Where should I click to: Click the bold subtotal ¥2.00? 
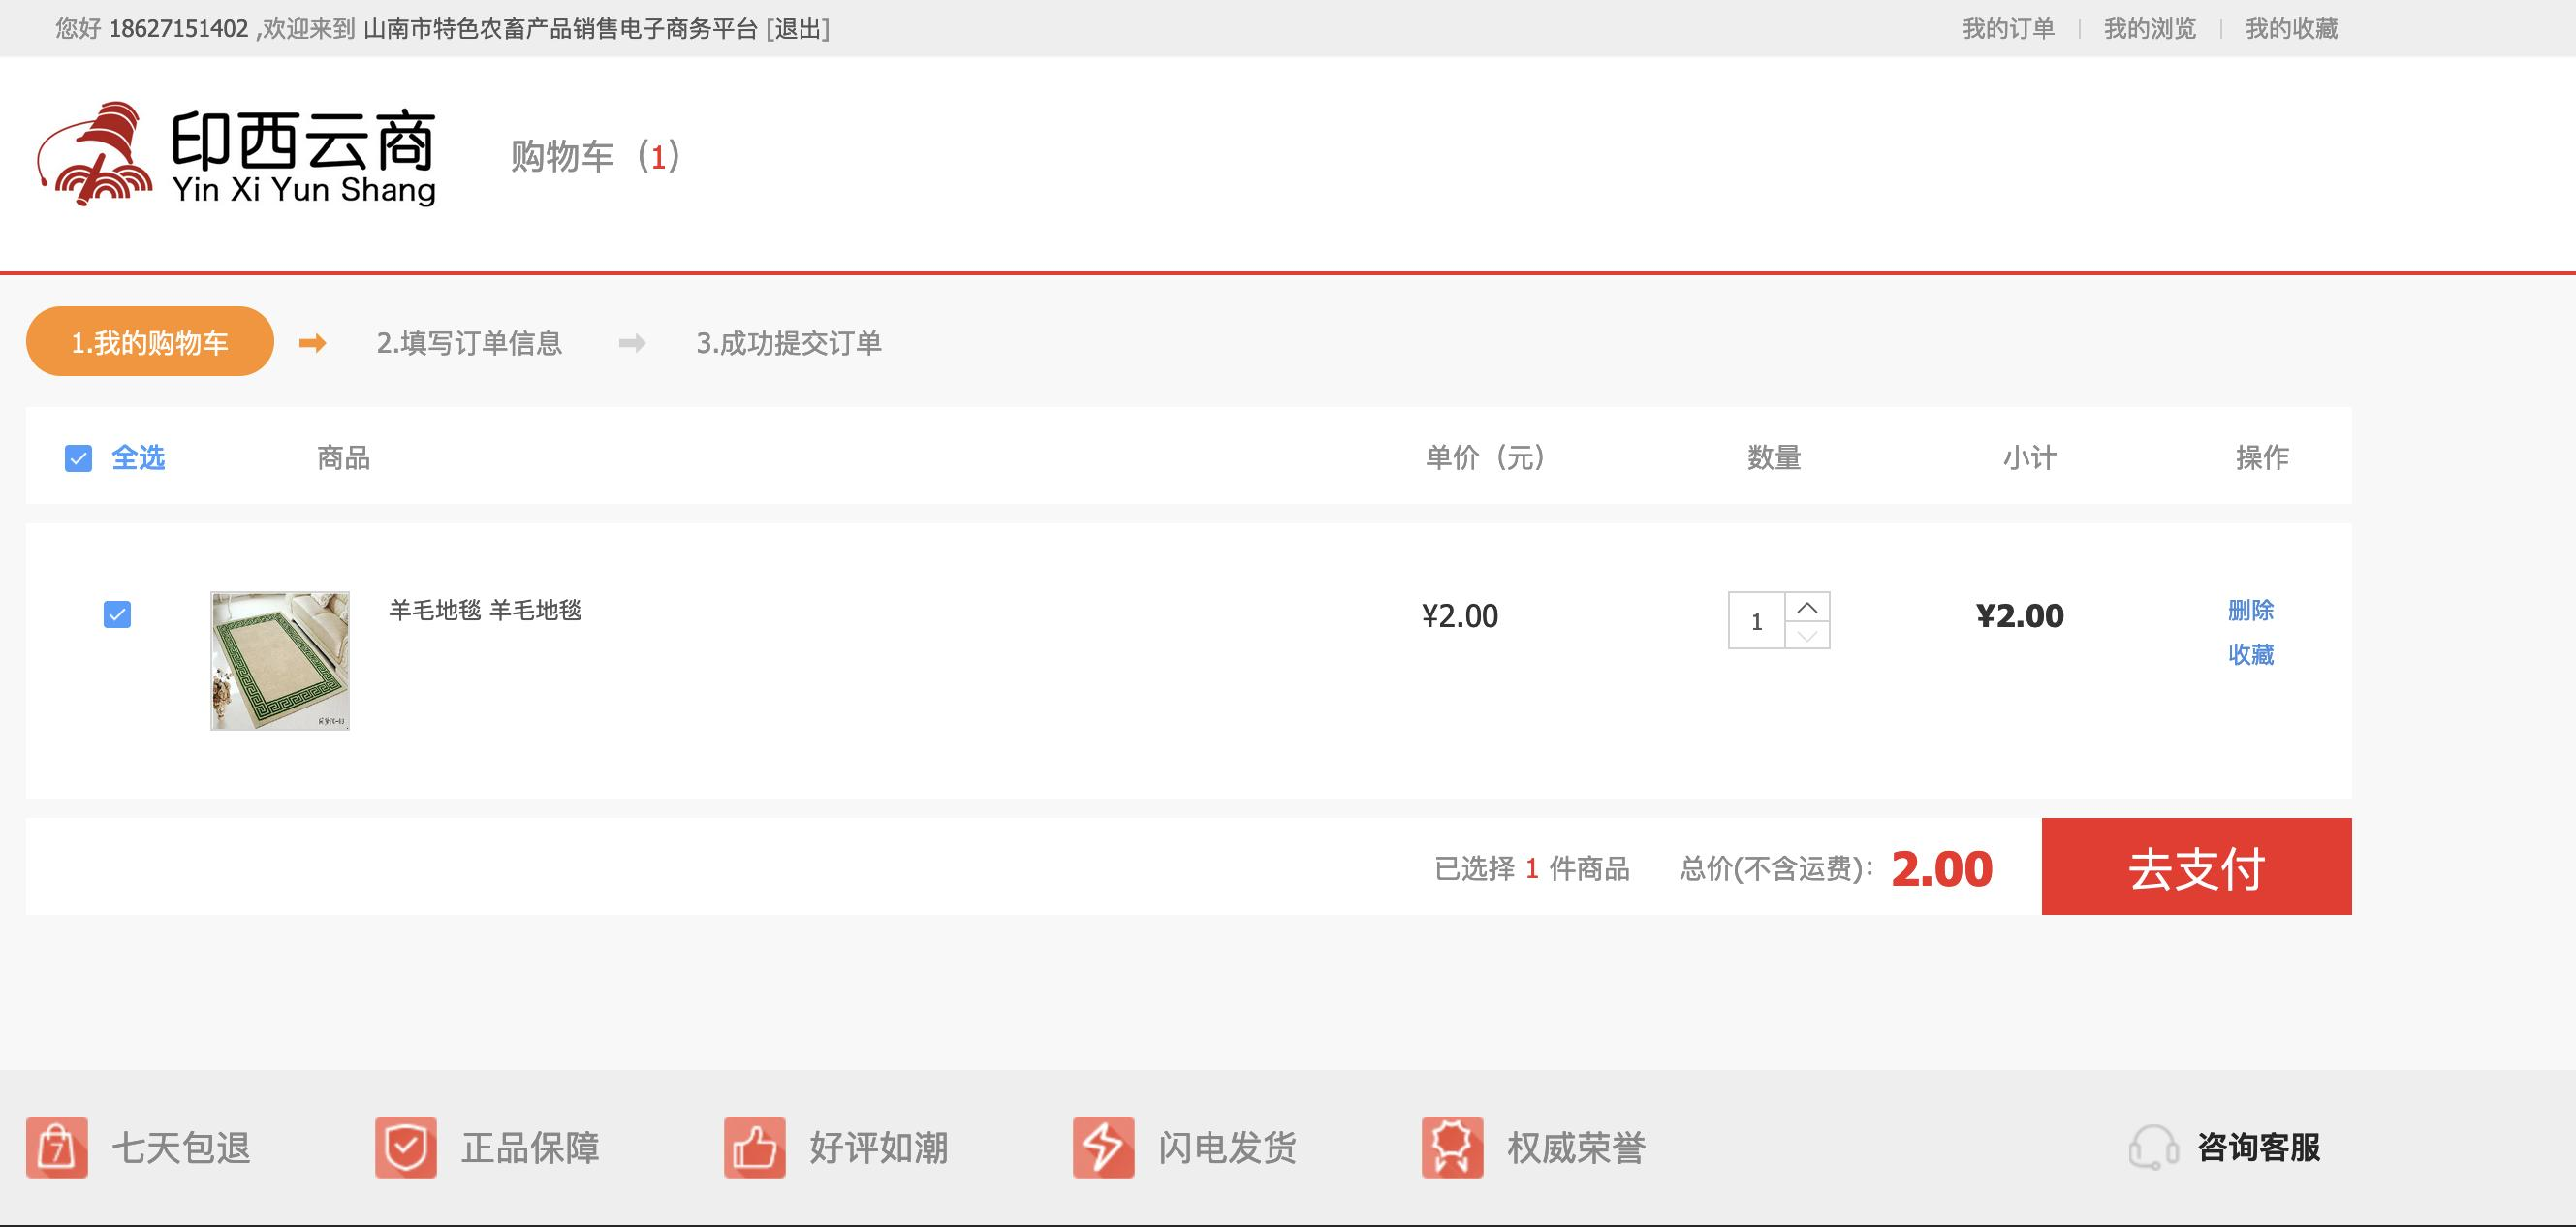coord(2020,616)
